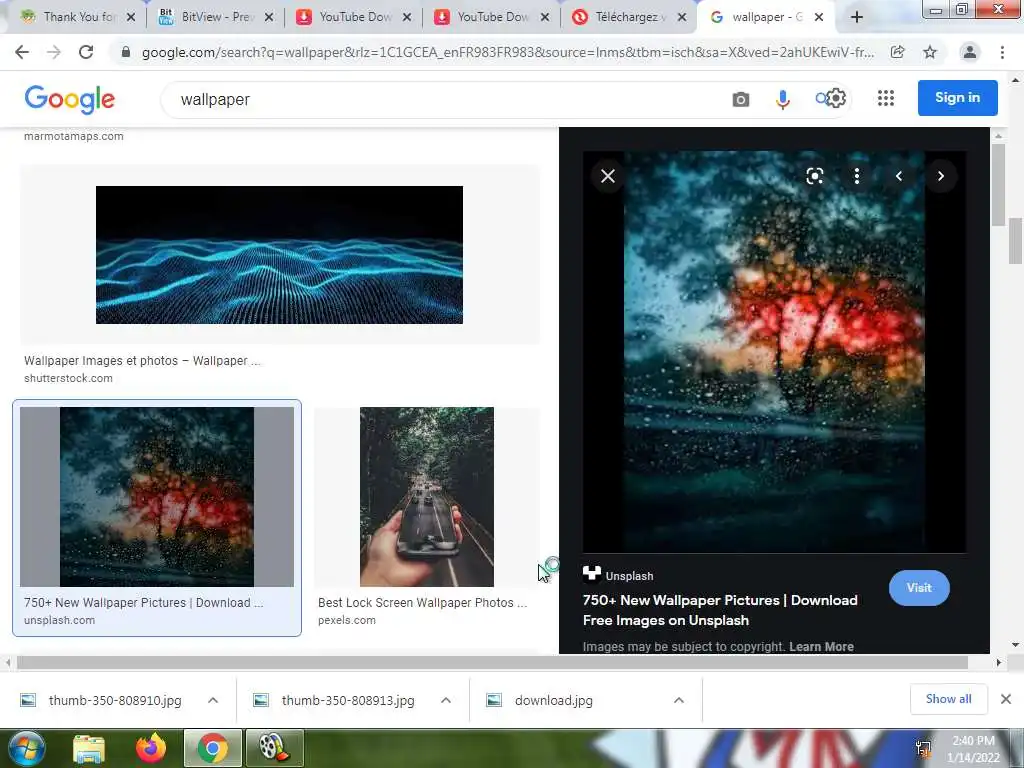The image size is (1024, 768).
Task: Click the Google logo
Action: coord(70,99)
